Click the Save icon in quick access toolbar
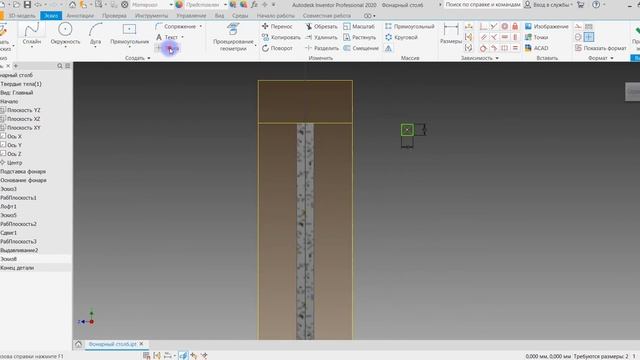Screen dimensions: 640x360 27,5
